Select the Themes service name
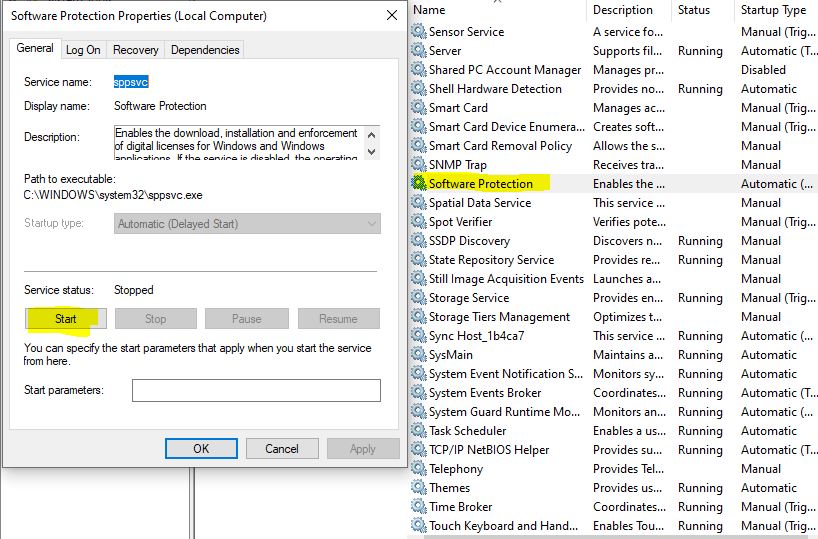This screenshot has height=539, width=818. [449, 488]
